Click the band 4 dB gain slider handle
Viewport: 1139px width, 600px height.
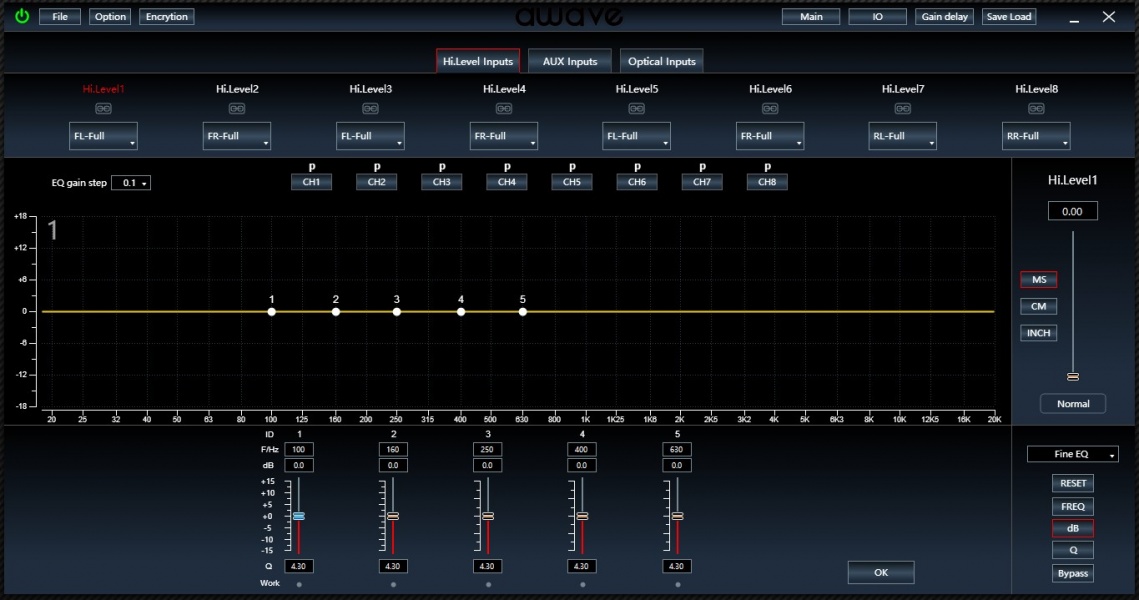tap(582, 516)
